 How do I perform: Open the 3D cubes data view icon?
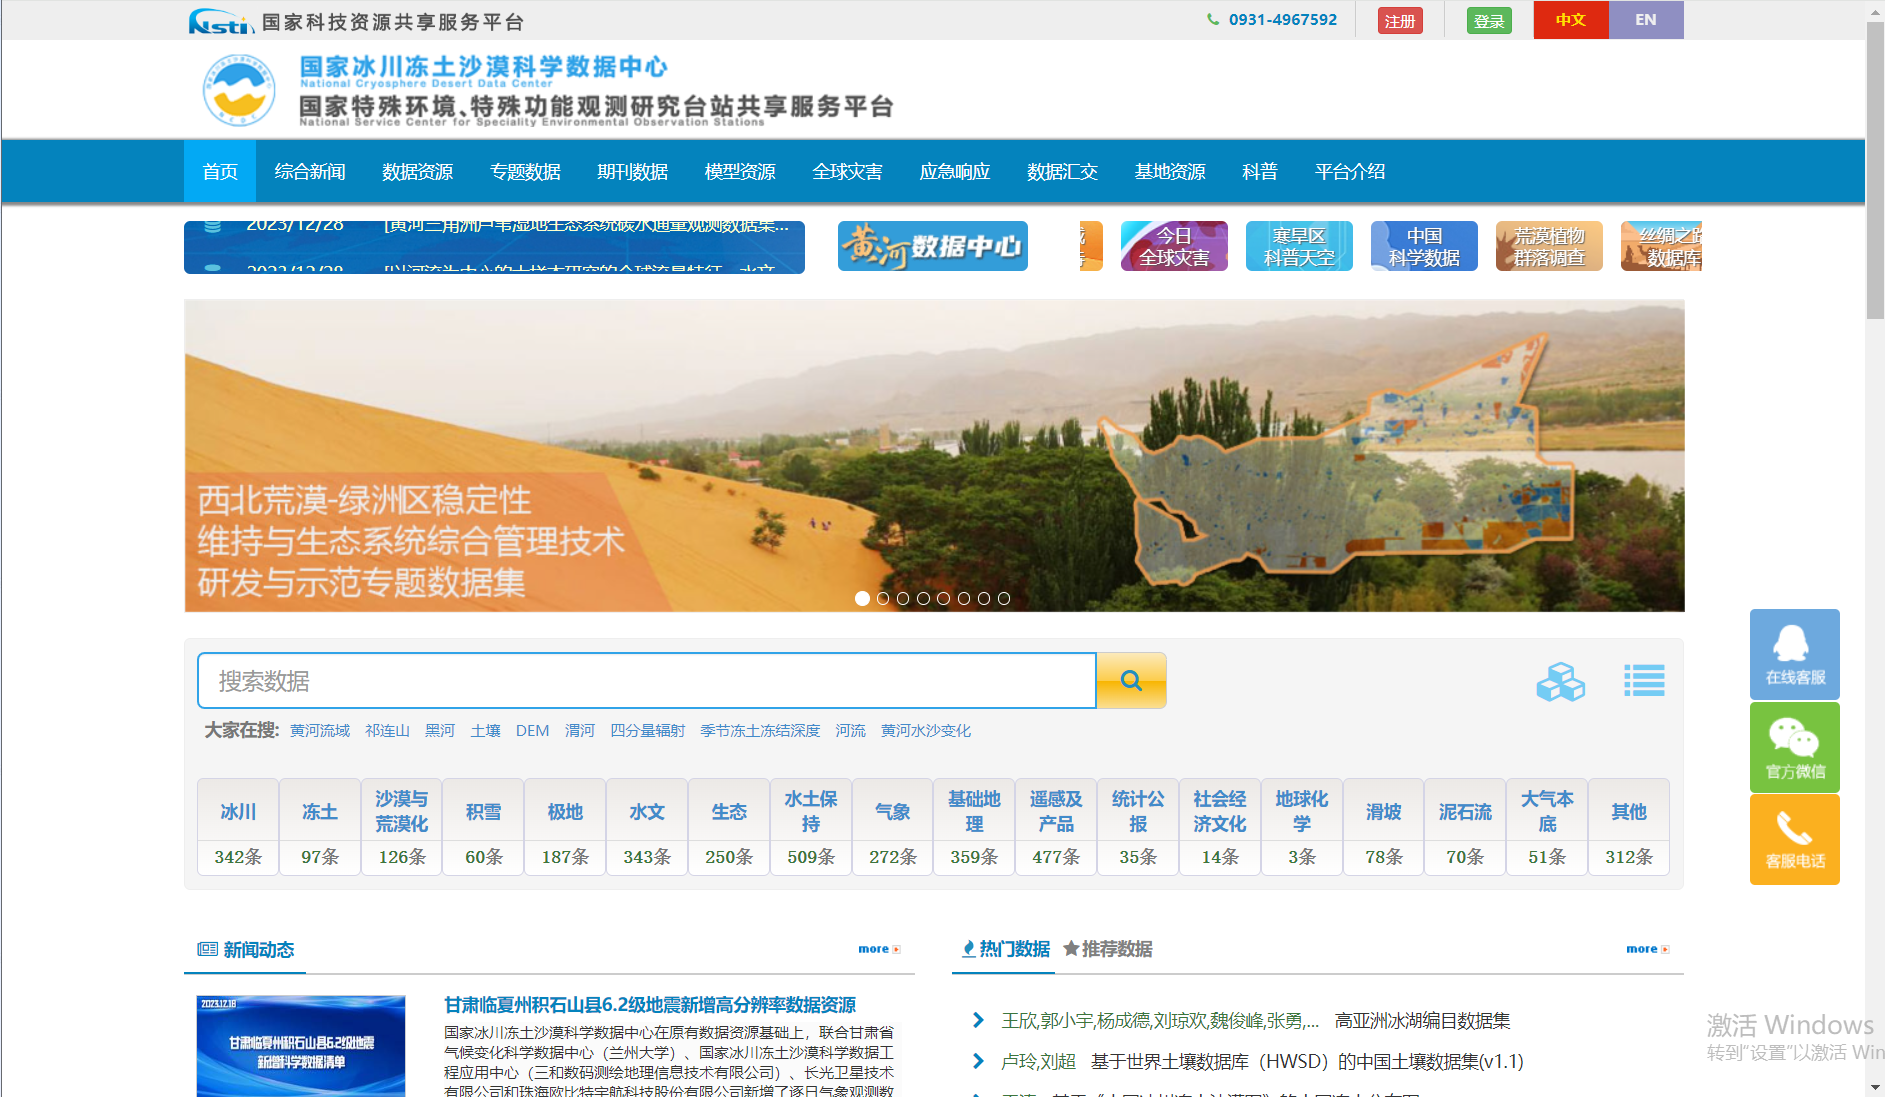pos(1560,682)
